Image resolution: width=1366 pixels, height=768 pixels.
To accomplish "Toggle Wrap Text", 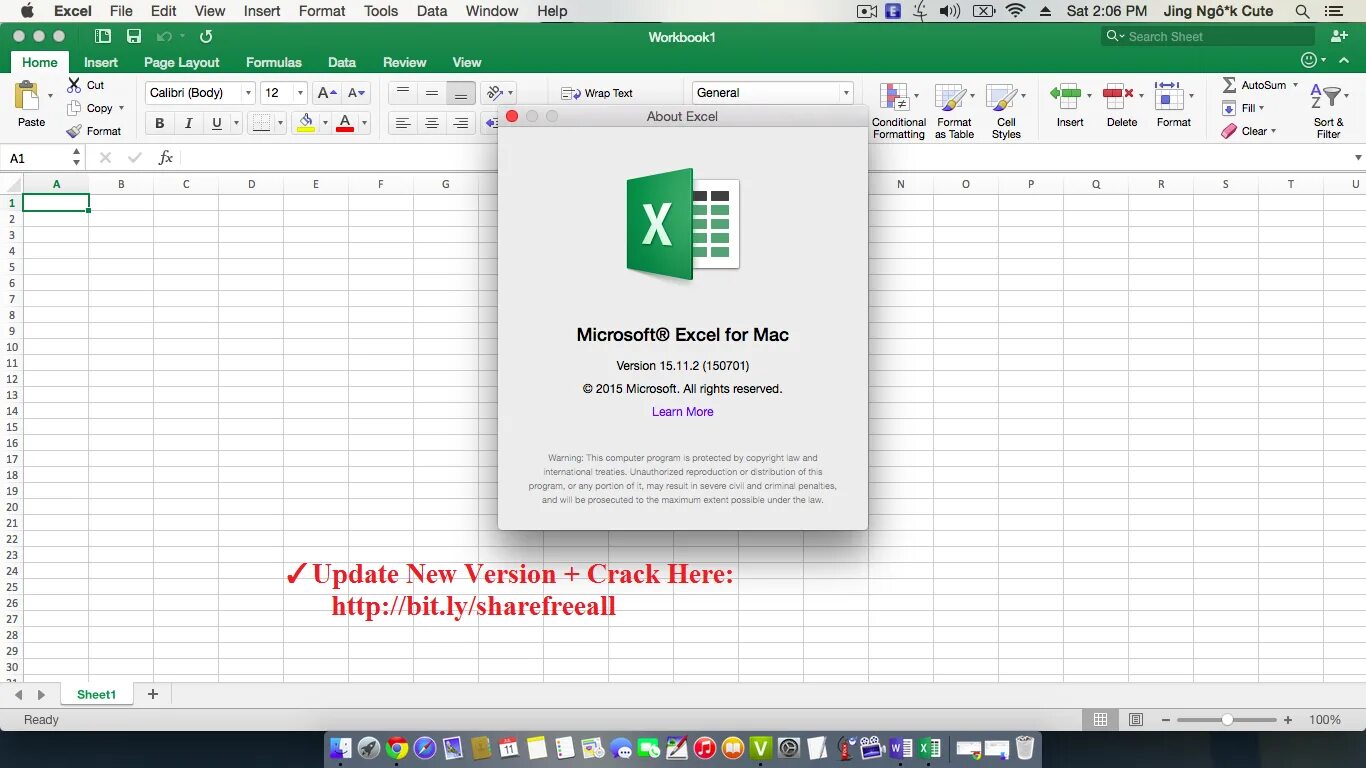I will pyautogui.click(x=597, y=93).
